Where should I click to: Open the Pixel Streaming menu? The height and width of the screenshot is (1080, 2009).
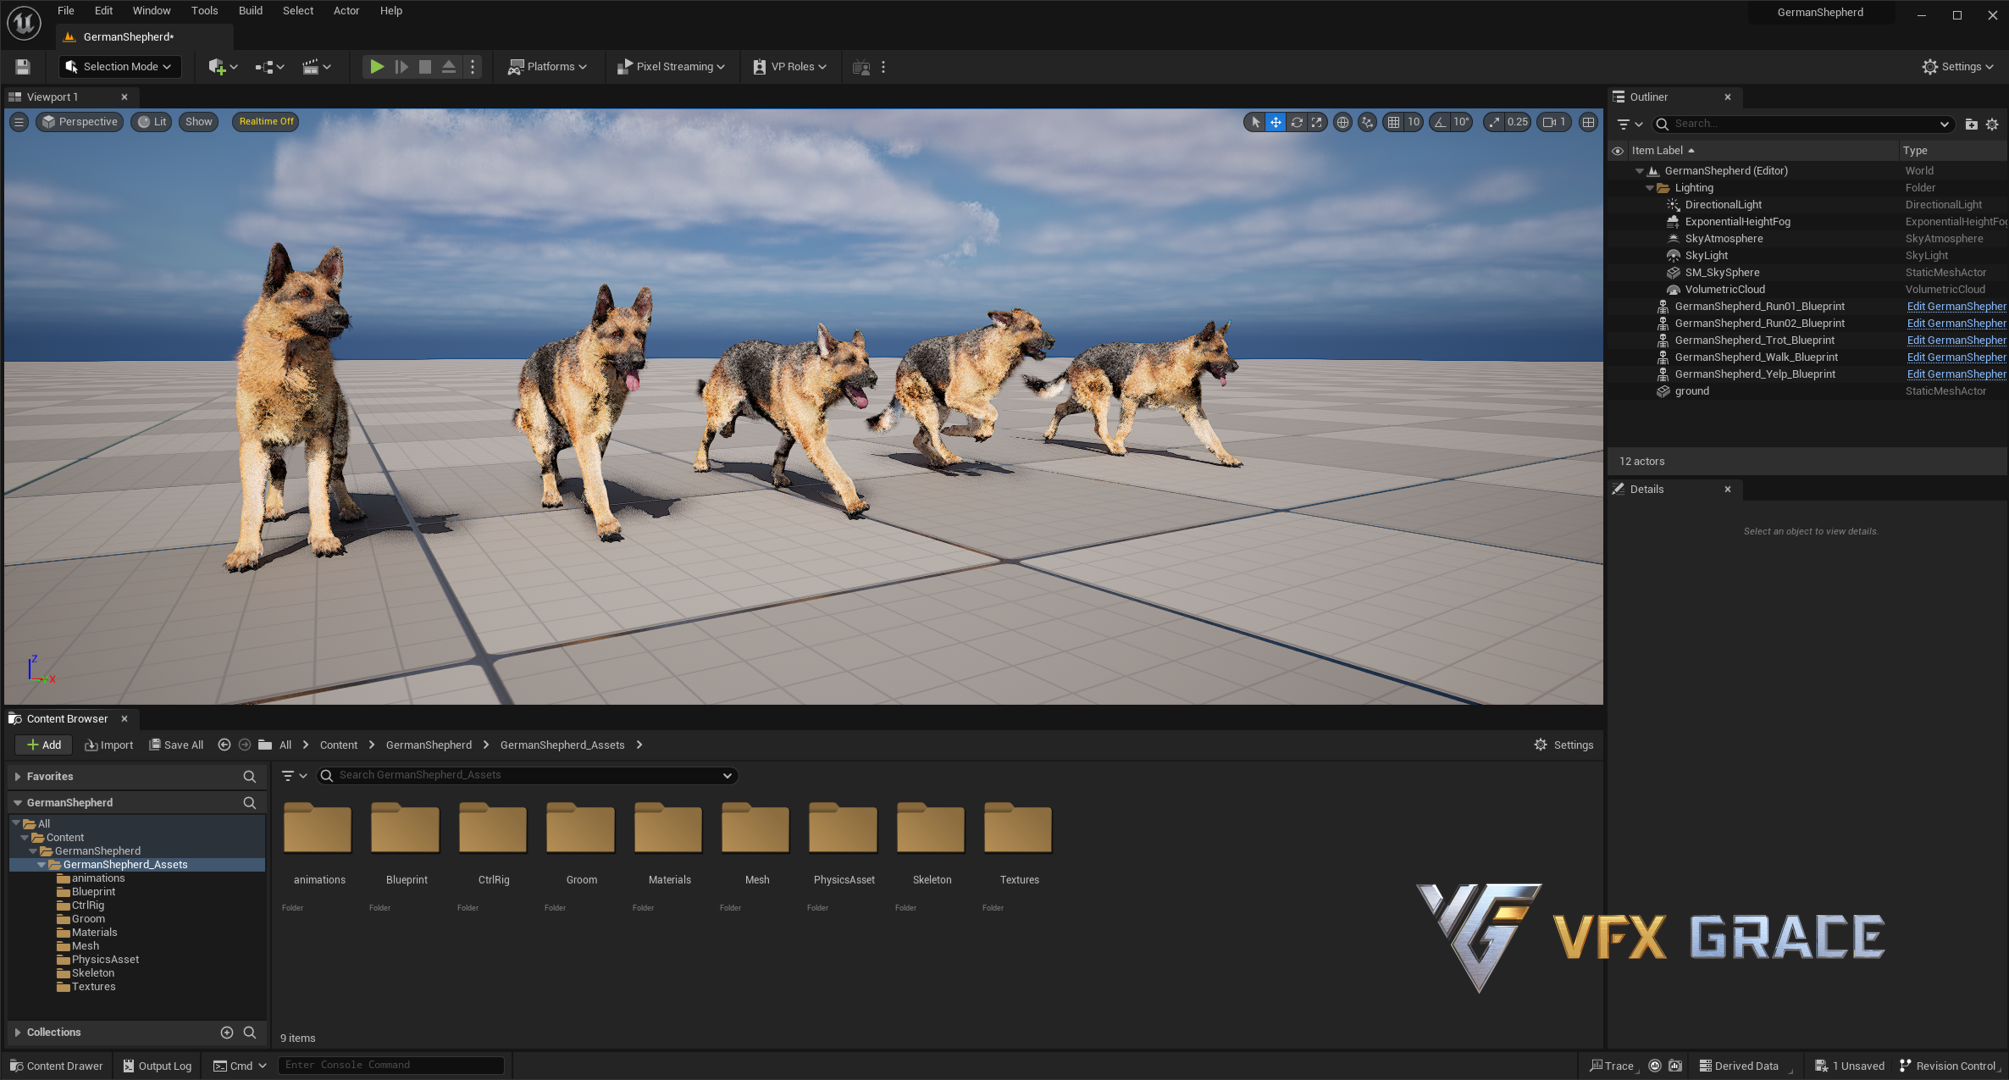pos(671,67)
